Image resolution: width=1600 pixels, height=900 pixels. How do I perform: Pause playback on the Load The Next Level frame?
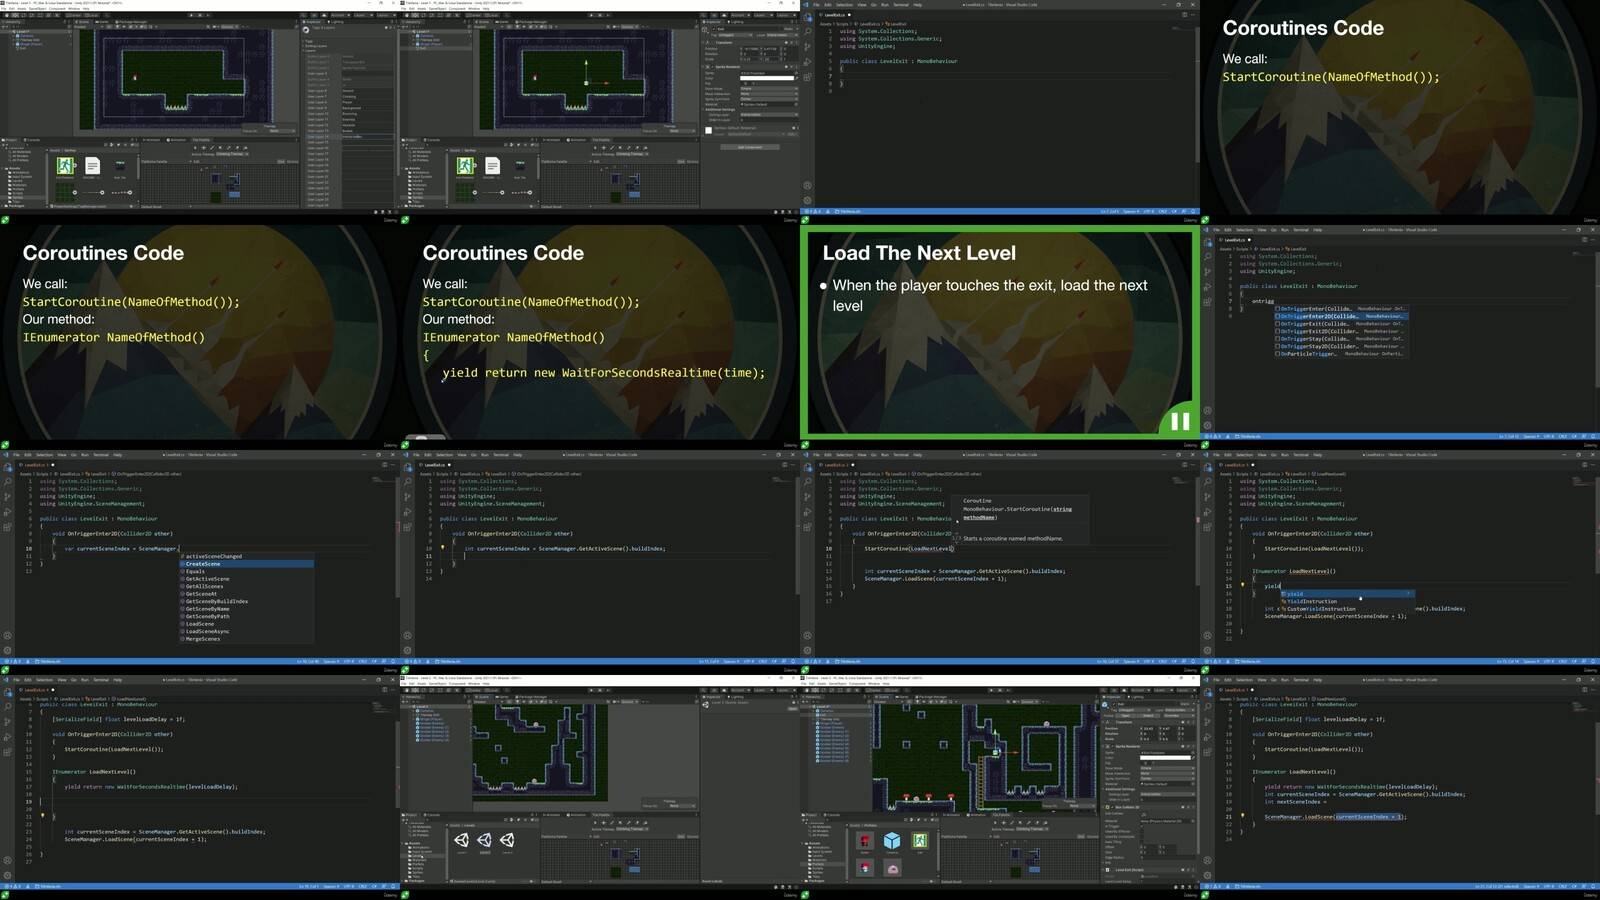coord(1180,422)
